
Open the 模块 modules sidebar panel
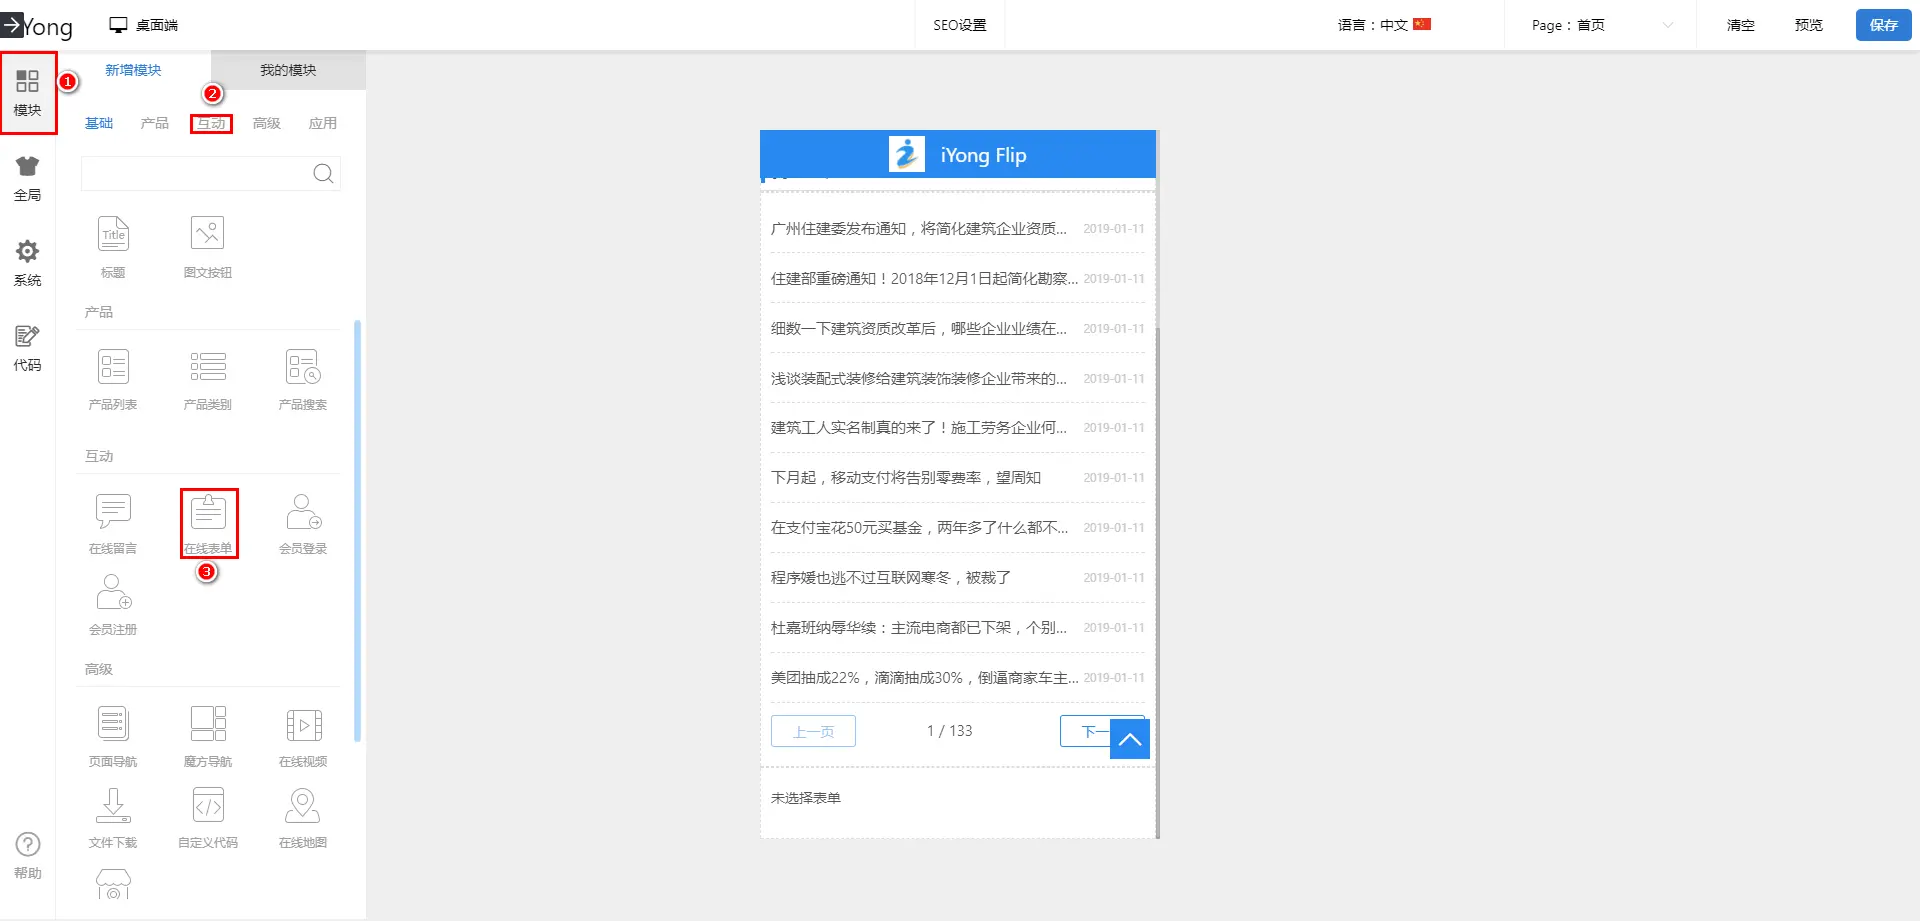[x=28, y=92]
